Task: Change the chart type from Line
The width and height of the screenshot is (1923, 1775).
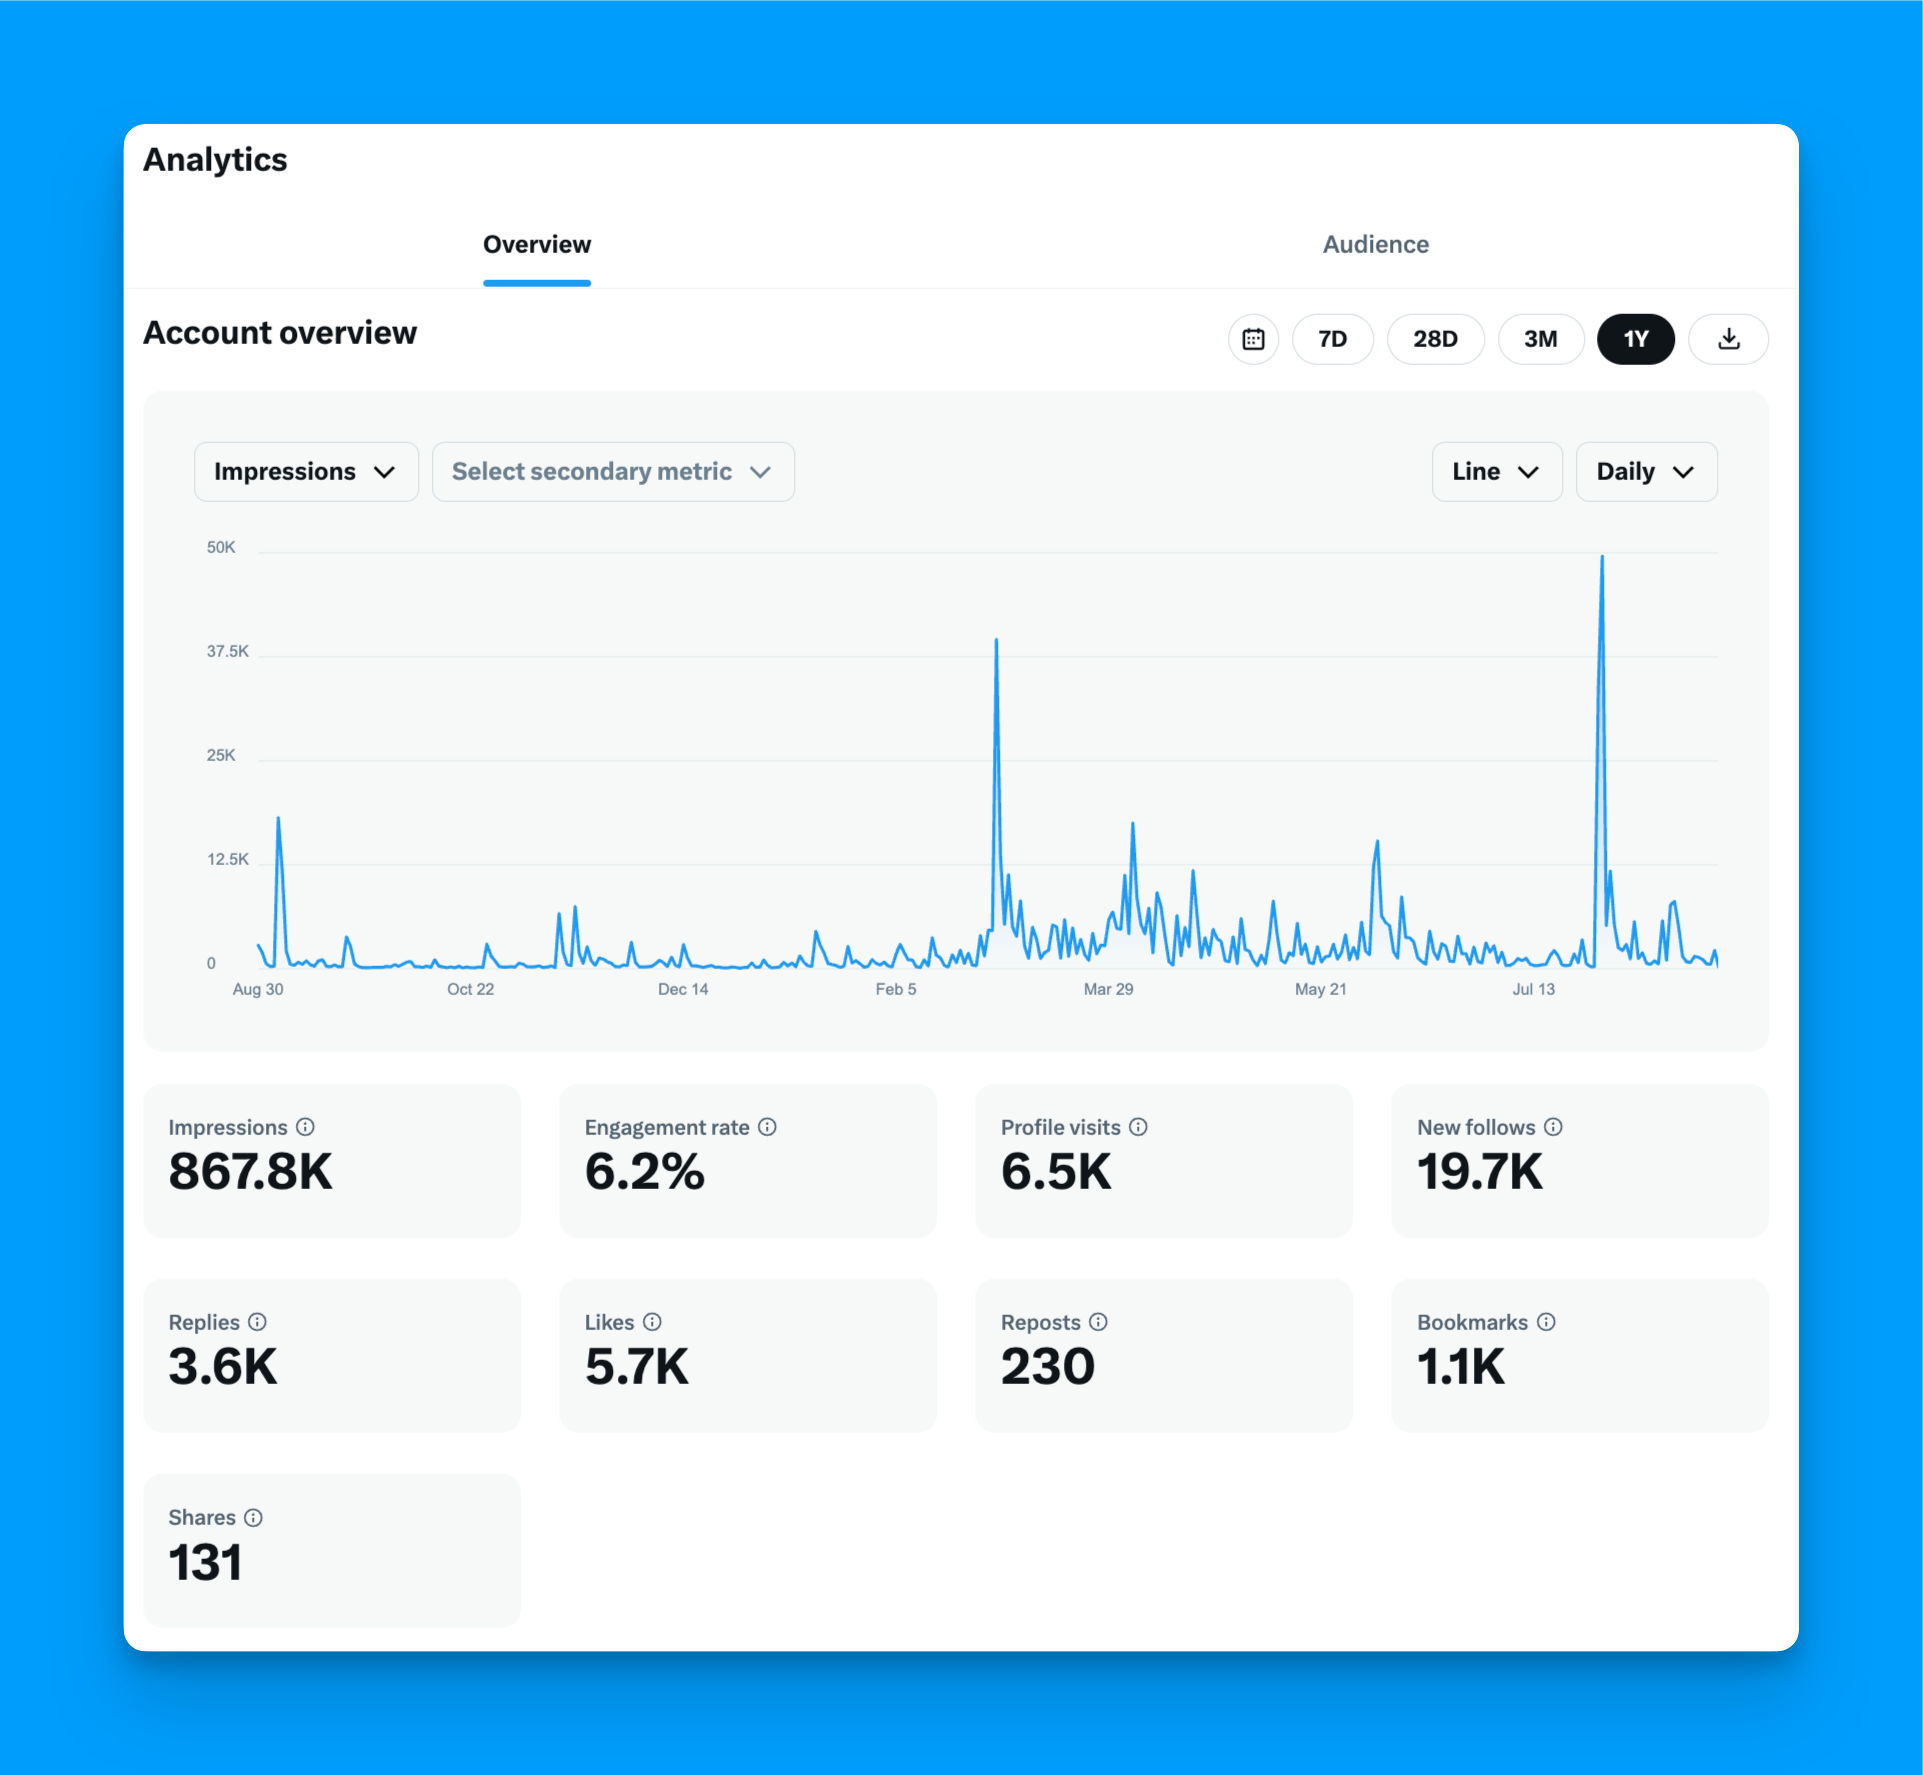Action: (x=1496, y=471)
